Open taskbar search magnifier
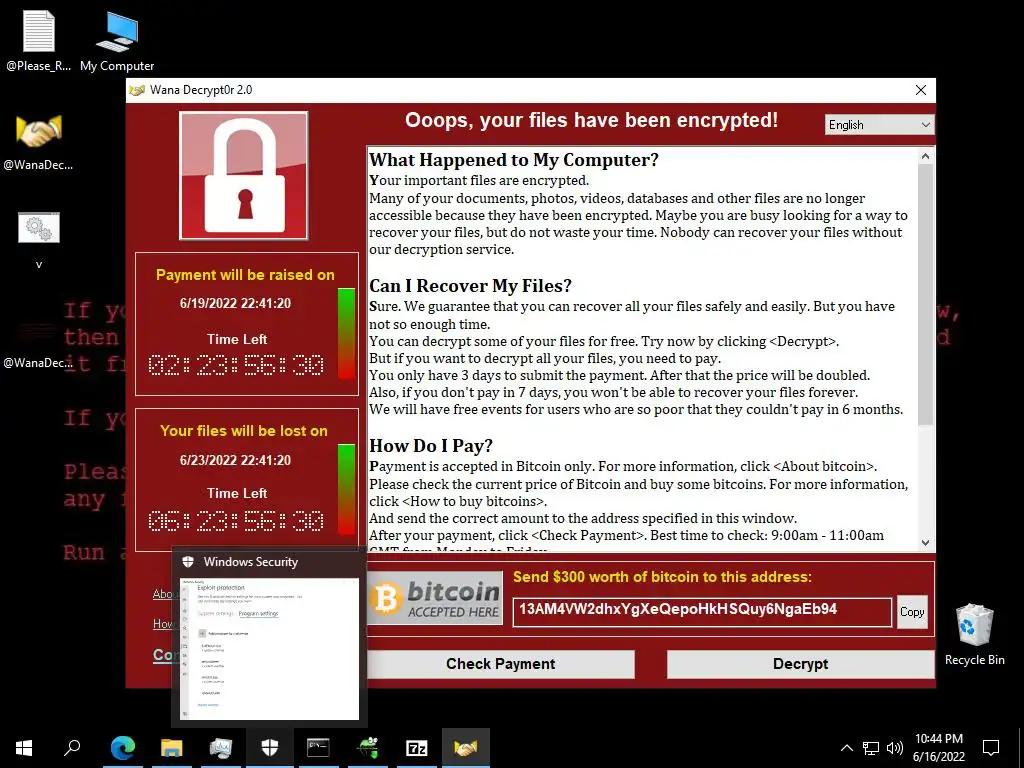 (x=72, y=748)
